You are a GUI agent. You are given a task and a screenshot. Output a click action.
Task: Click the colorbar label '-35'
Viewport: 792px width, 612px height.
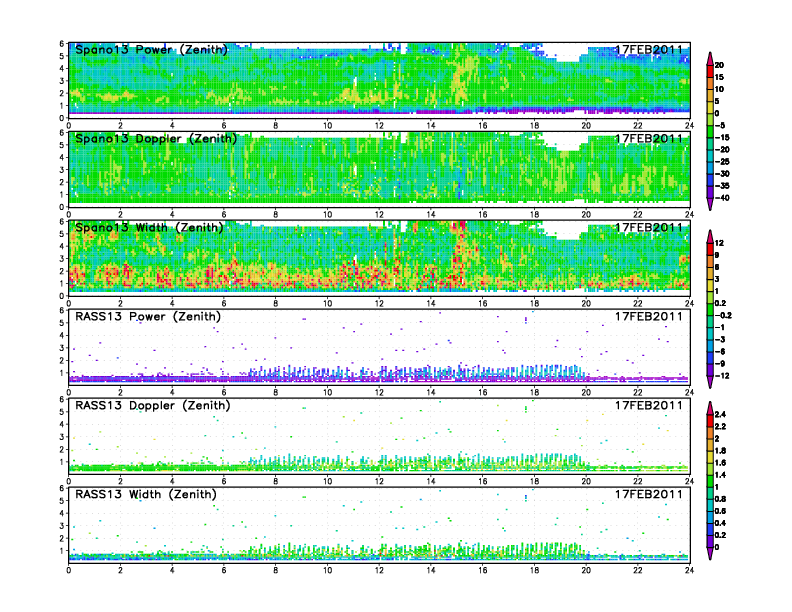[x=722, y=186]
